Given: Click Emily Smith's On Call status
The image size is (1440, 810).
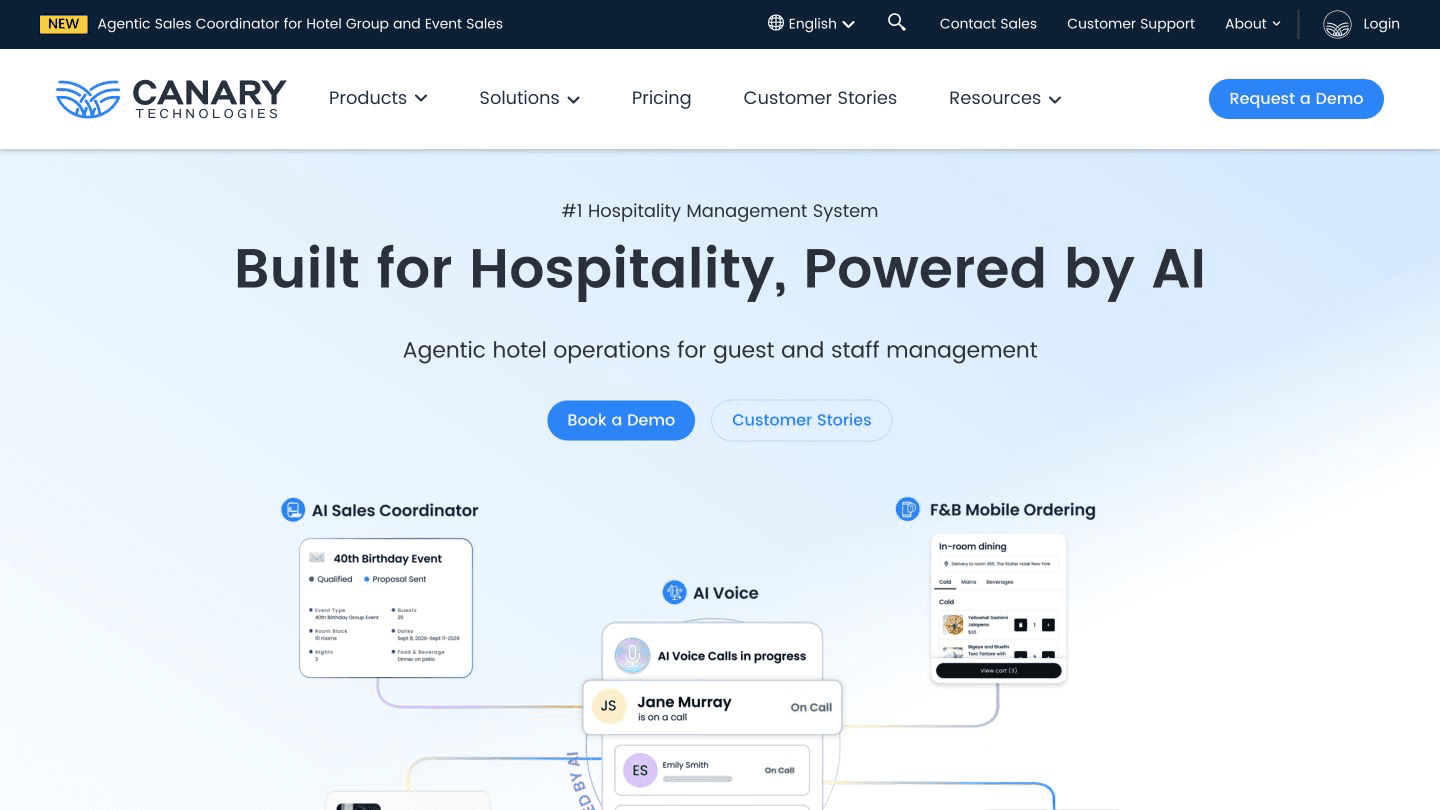Looking at the screenshot, I should tap(779, 770).
